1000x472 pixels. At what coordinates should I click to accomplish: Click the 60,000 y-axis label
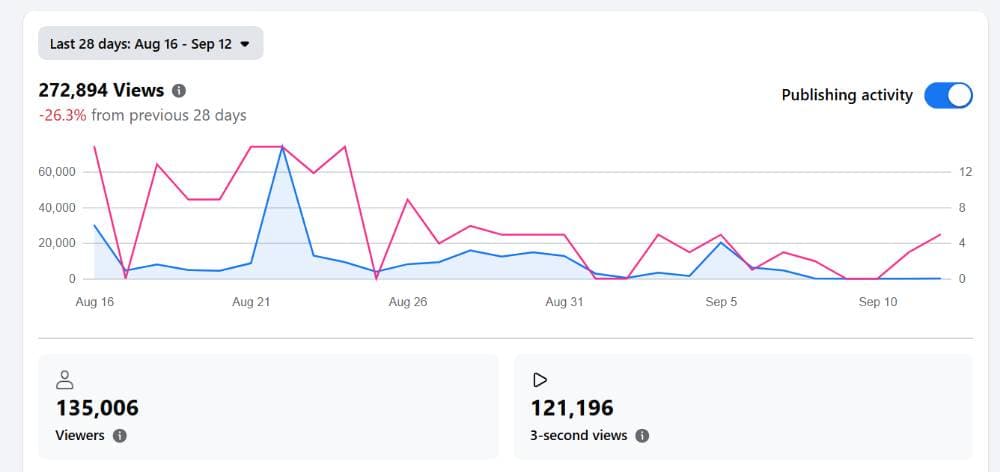pos(57,172)
